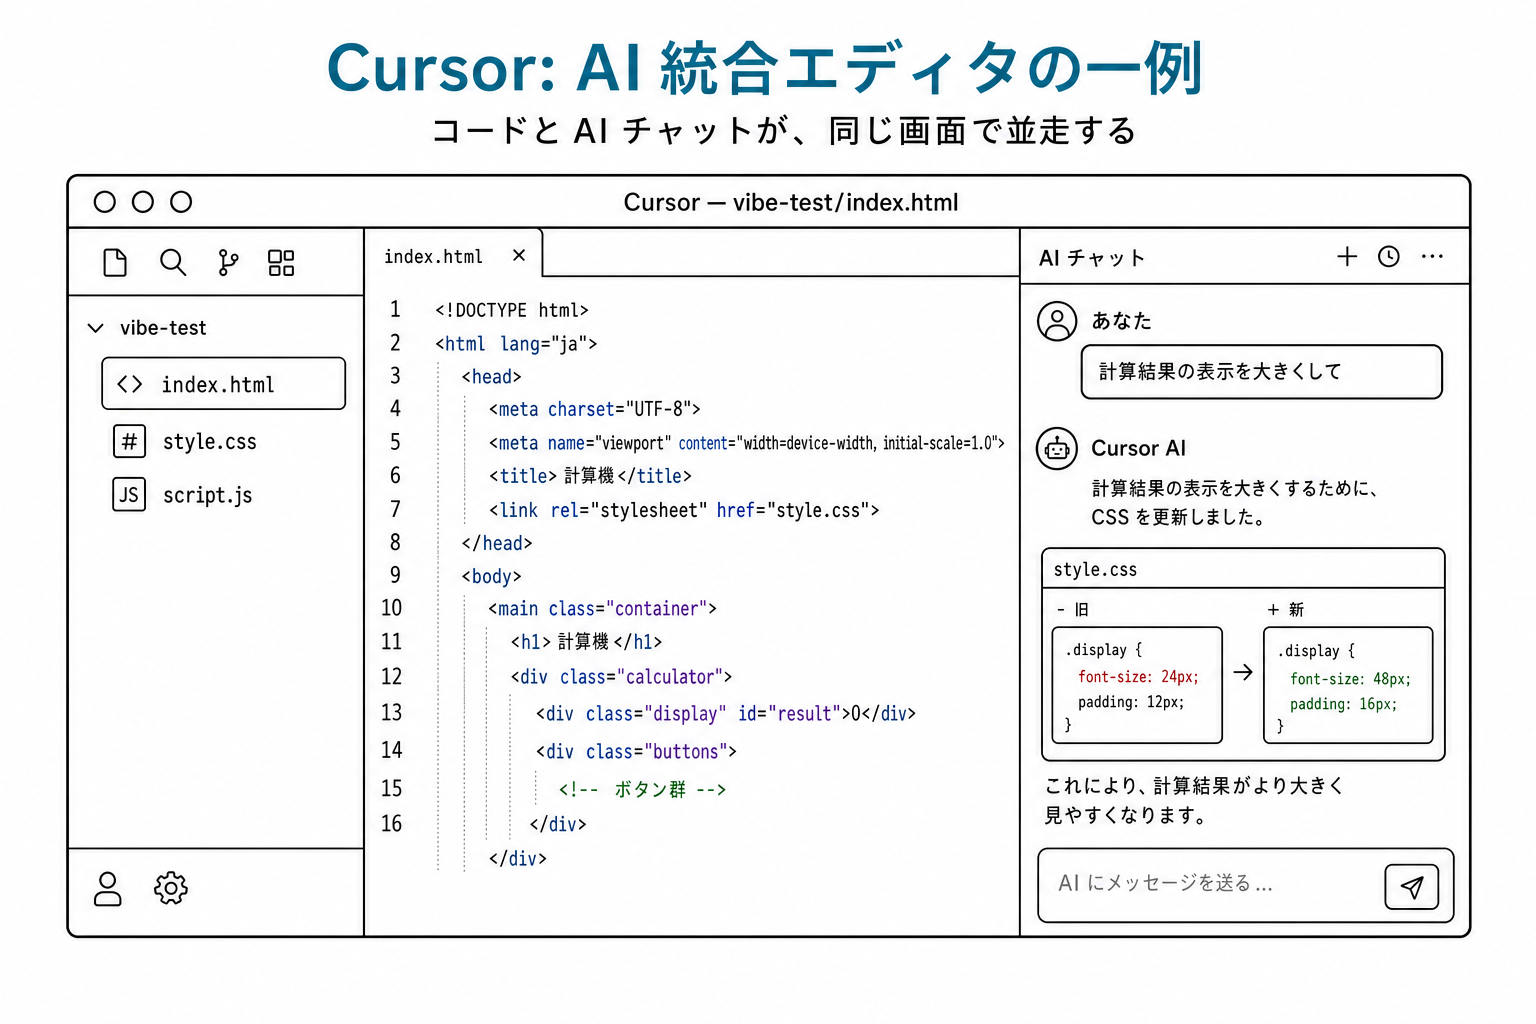The height and width of the screenshot is (1024, 1536).
Task: Open the Search magnifier icon
Action: (173, 262)
